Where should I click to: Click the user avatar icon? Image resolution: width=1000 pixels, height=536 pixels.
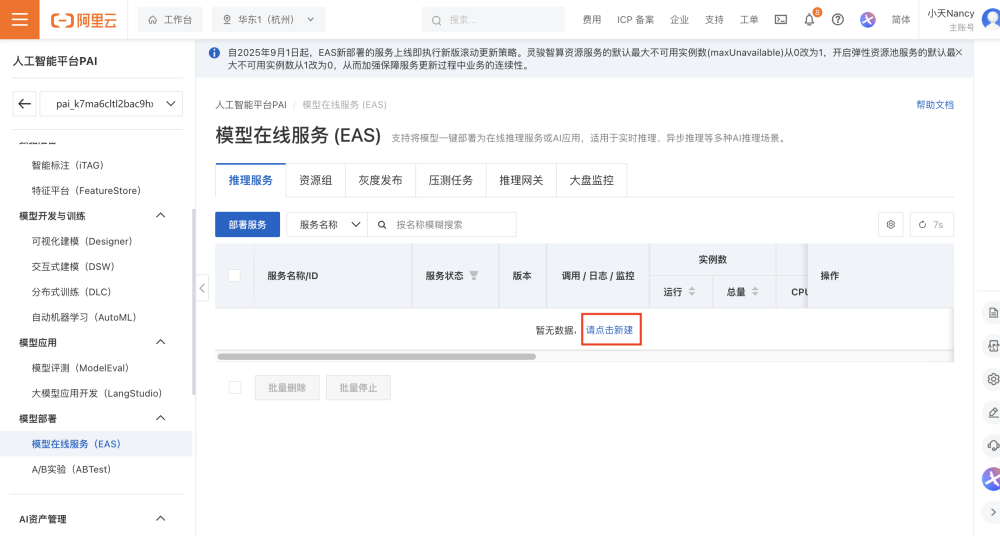(x=991, y=19)
